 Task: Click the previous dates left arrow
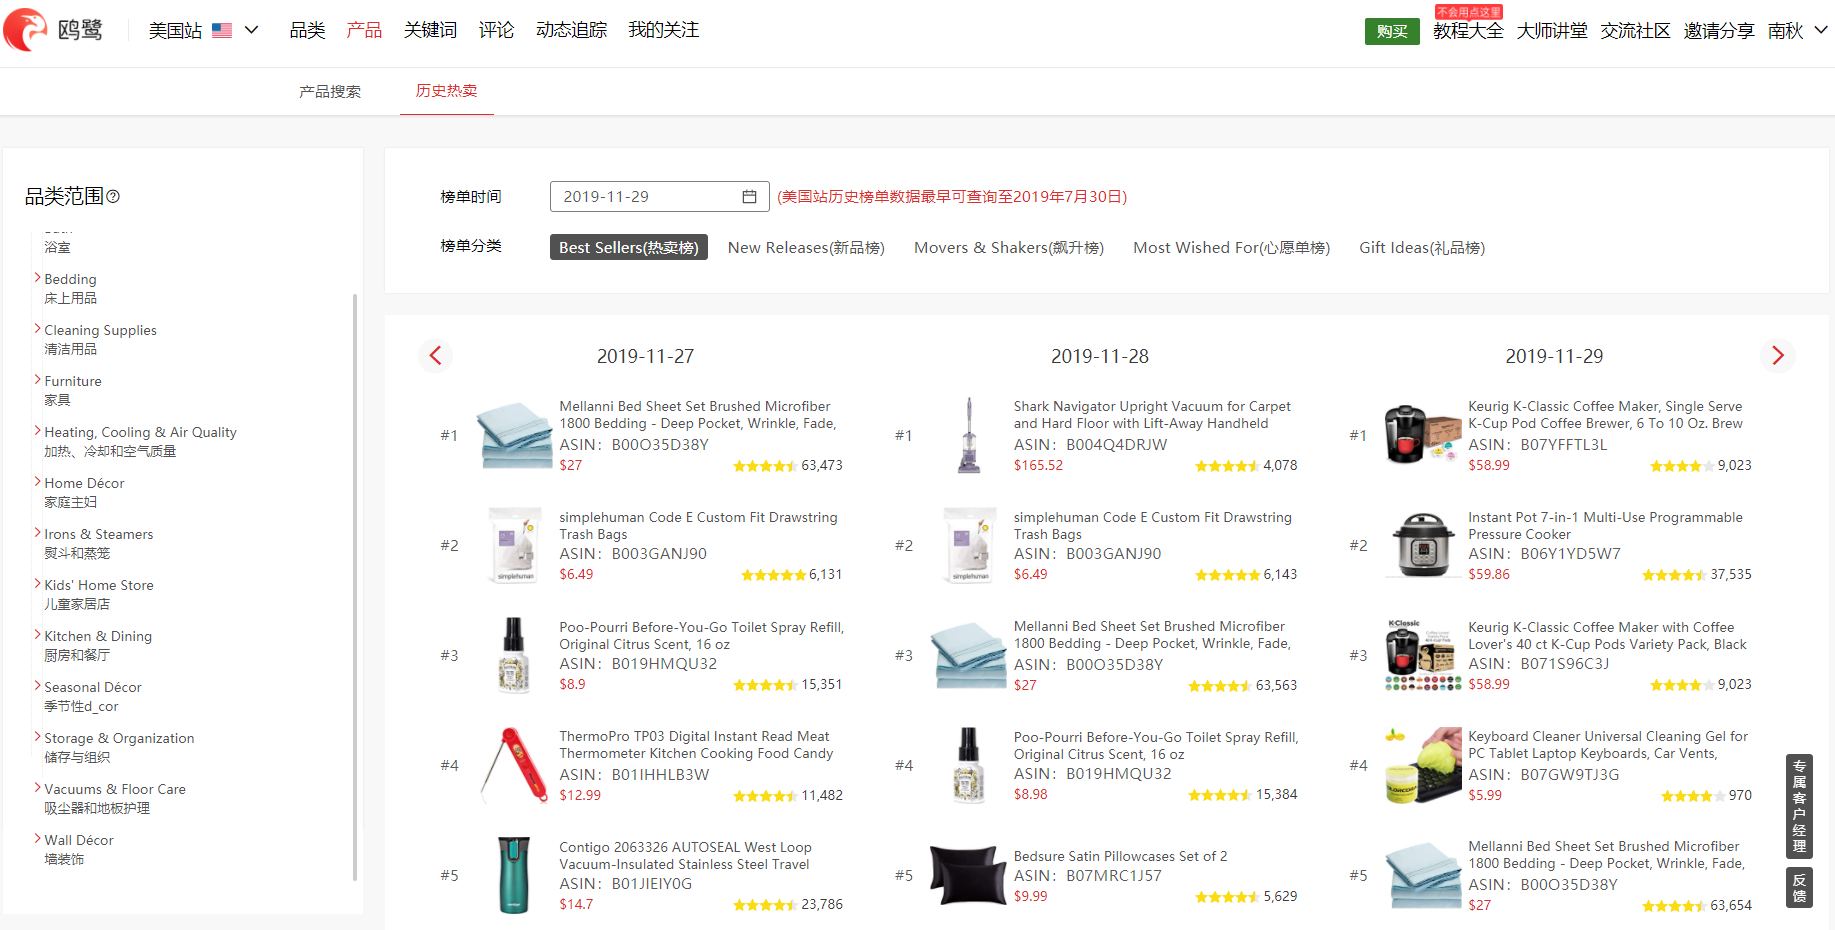coord(435,356)
